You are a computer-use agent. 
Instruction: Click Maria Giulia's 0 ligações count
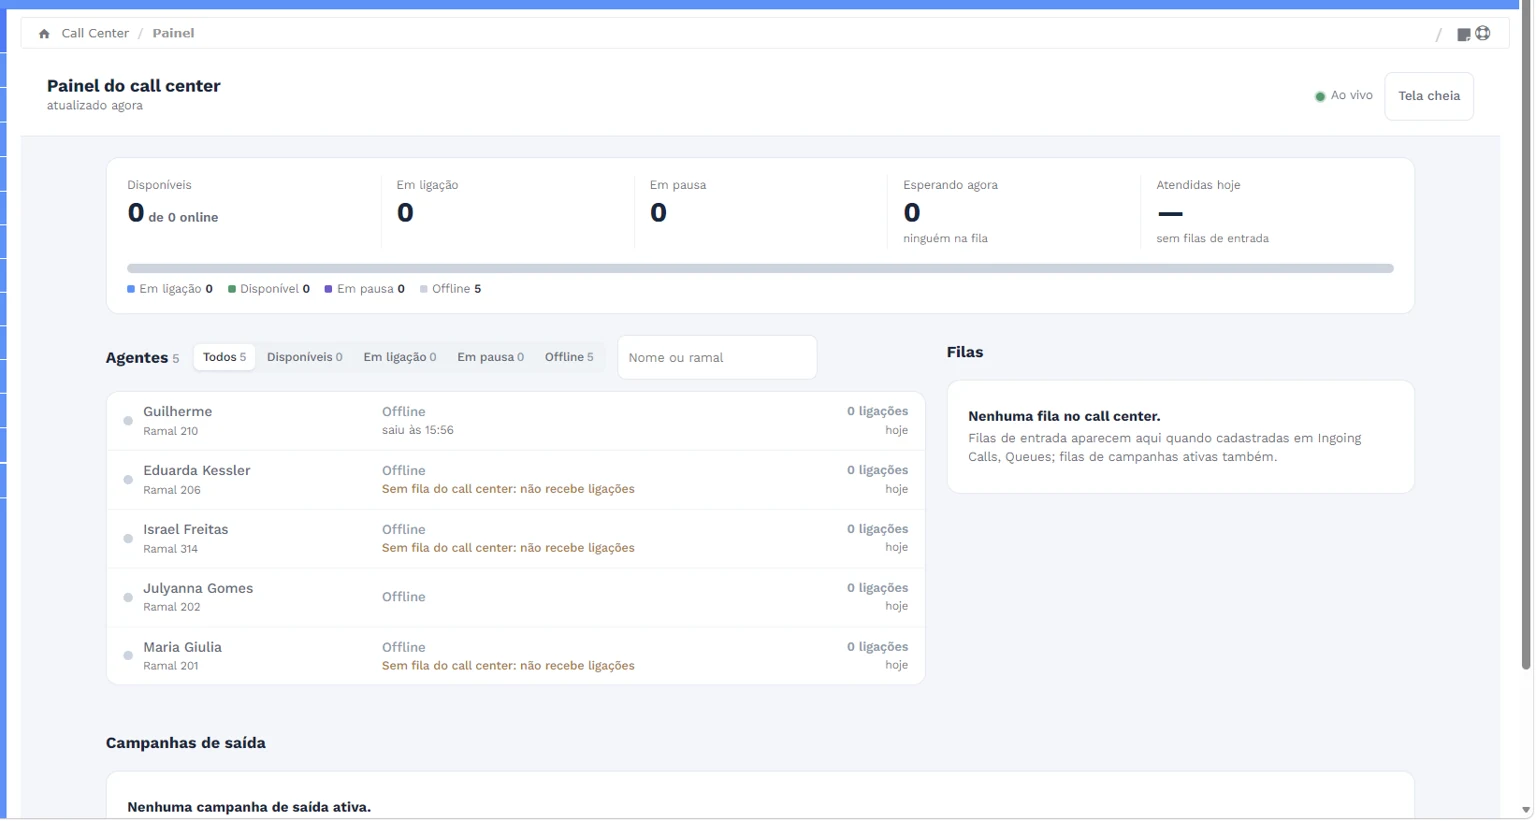pos(878,647)
